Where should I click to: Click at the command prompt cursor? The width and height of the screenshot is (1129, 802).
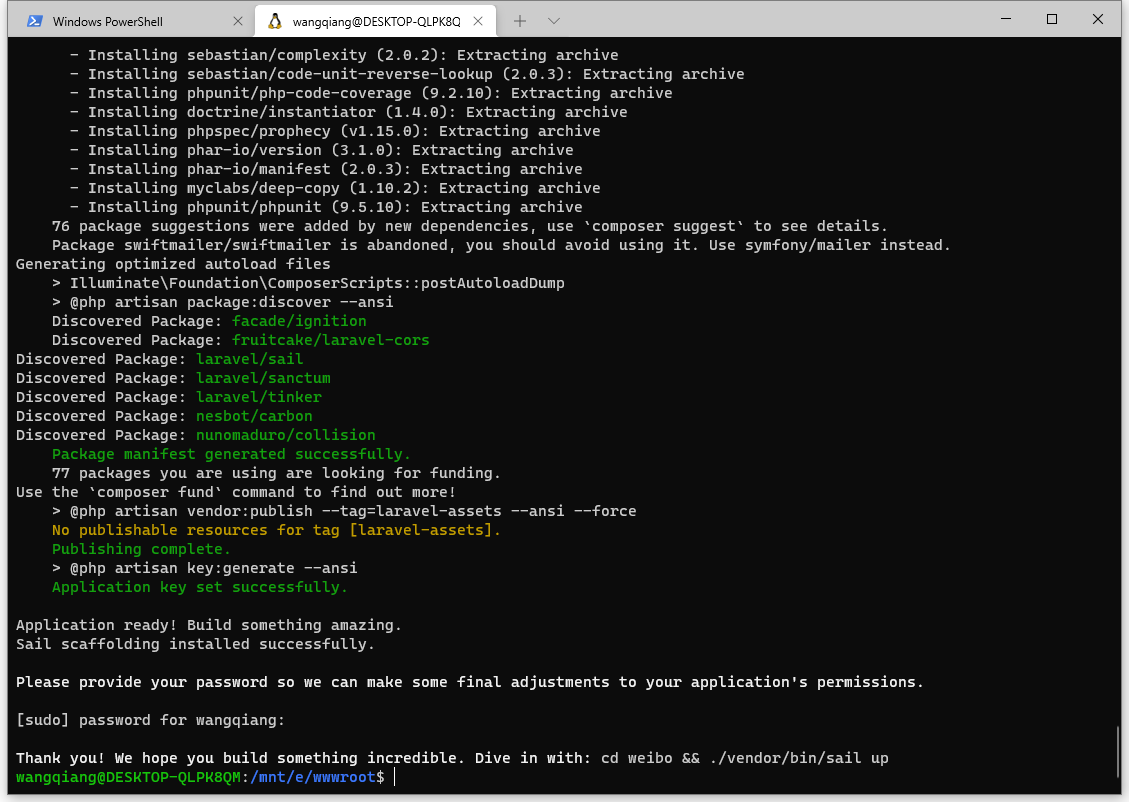[395, 777]
